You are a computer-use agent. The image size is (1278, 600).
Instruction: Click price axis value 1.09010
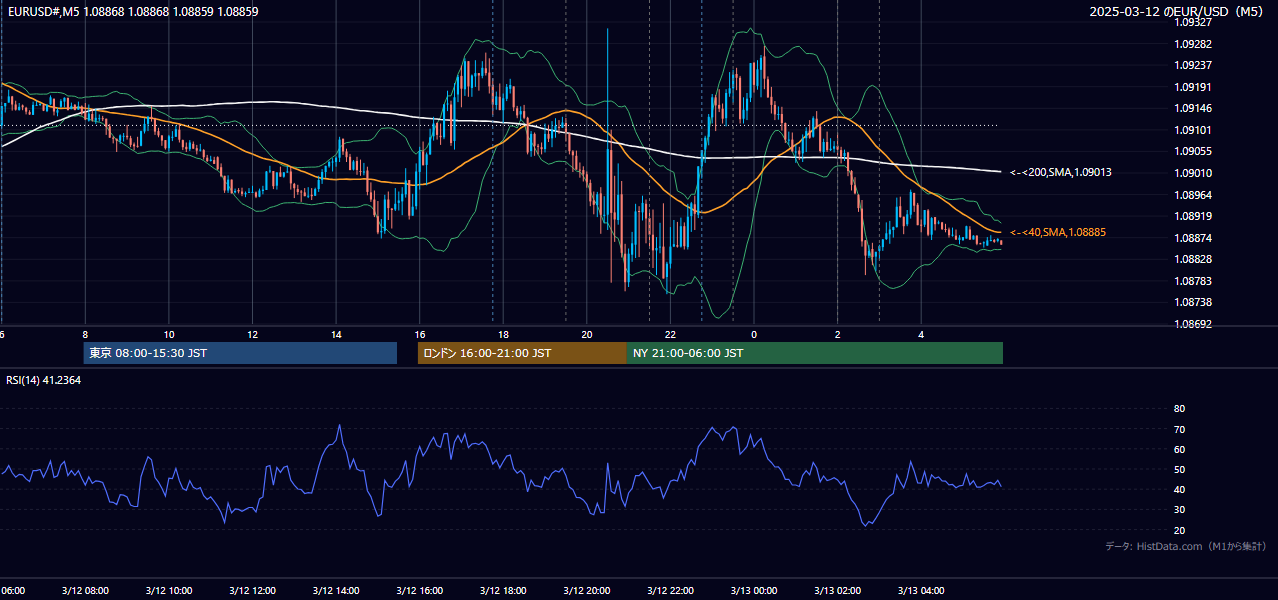(x=1192, y=173)
